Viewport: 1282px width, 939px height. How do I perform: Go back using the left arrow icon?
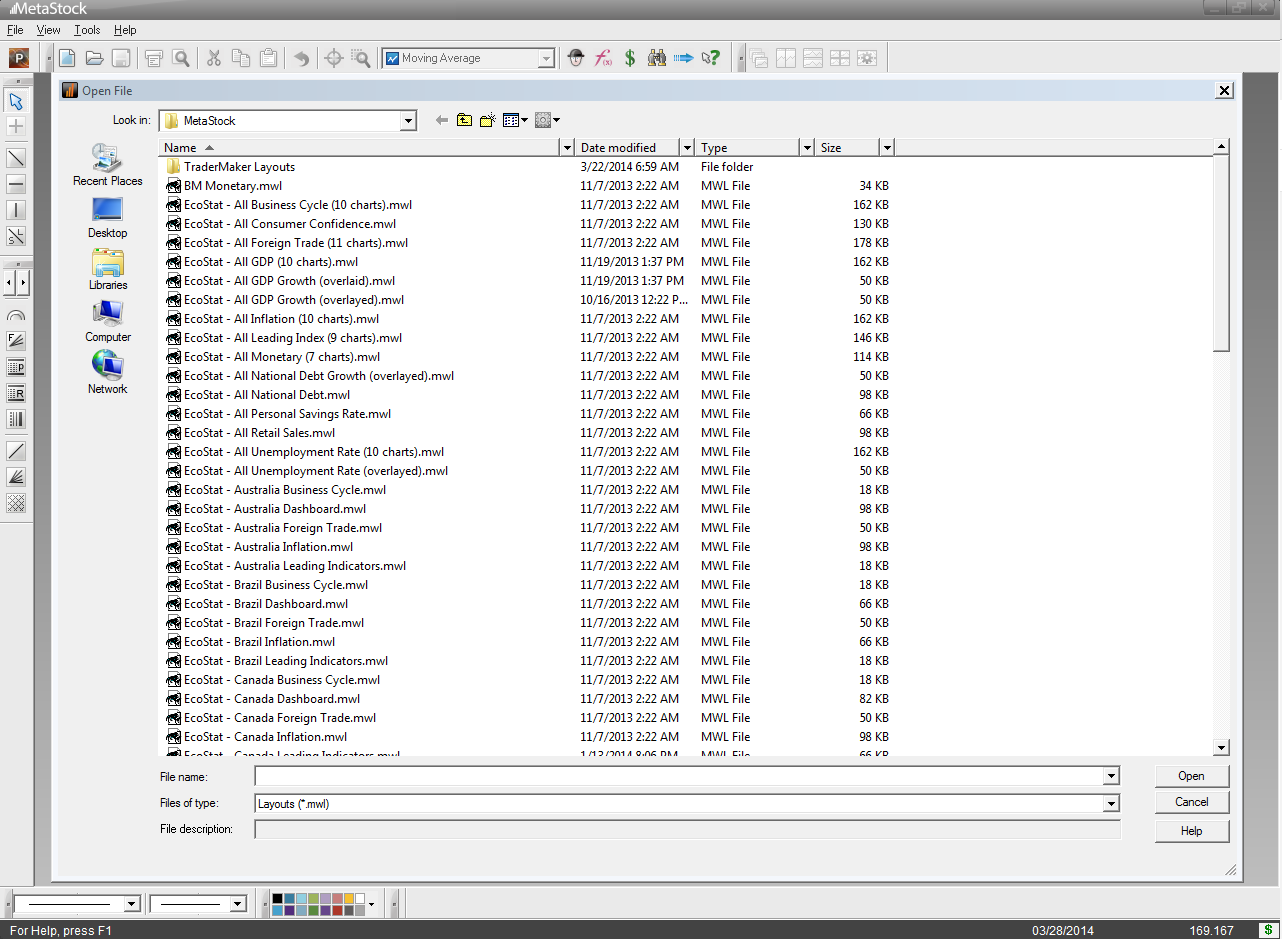442,120
